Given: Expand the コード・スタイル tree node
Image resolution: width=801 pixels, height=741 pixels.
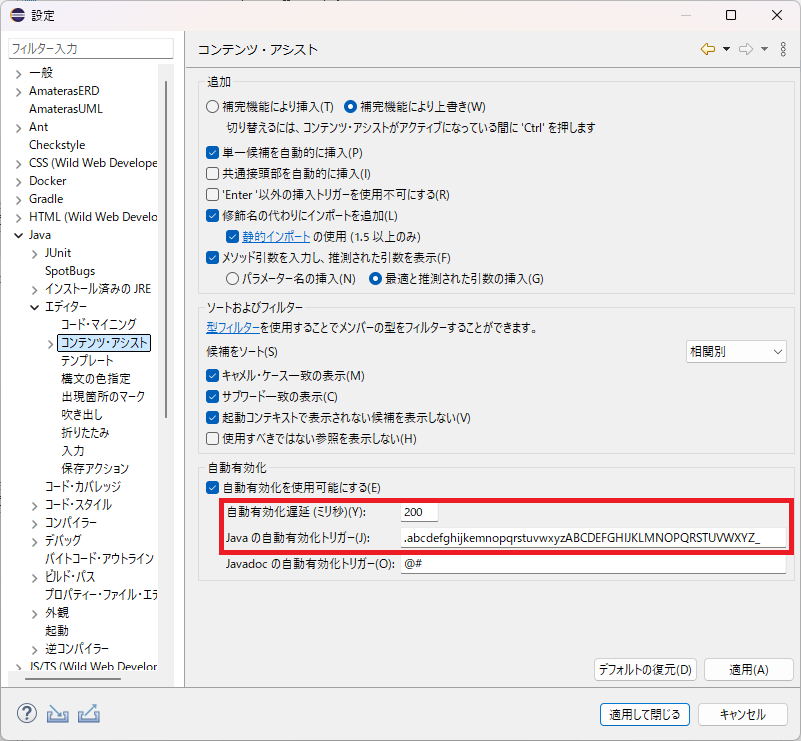Looking at the screenshot, I should click(x=35, y=505).
